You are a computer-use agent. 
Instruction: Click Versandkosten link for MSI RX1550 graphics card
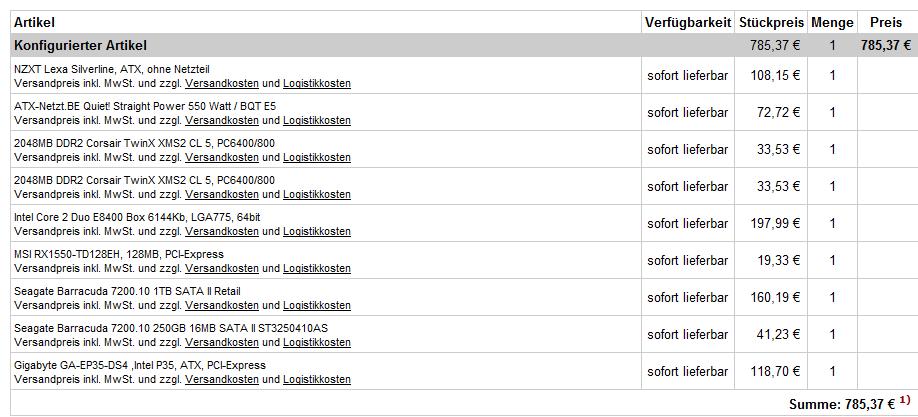click(222, 268)
